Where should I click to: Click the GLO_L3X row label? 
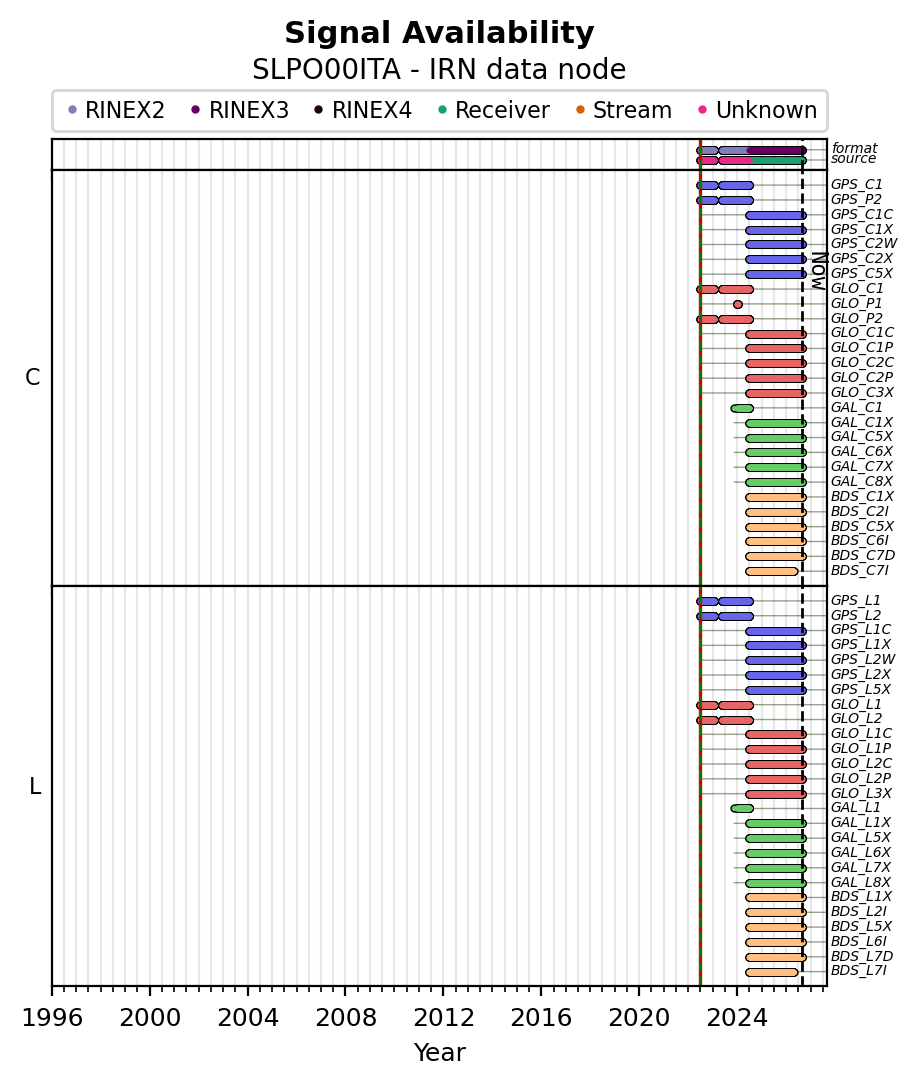click(861, 794)
